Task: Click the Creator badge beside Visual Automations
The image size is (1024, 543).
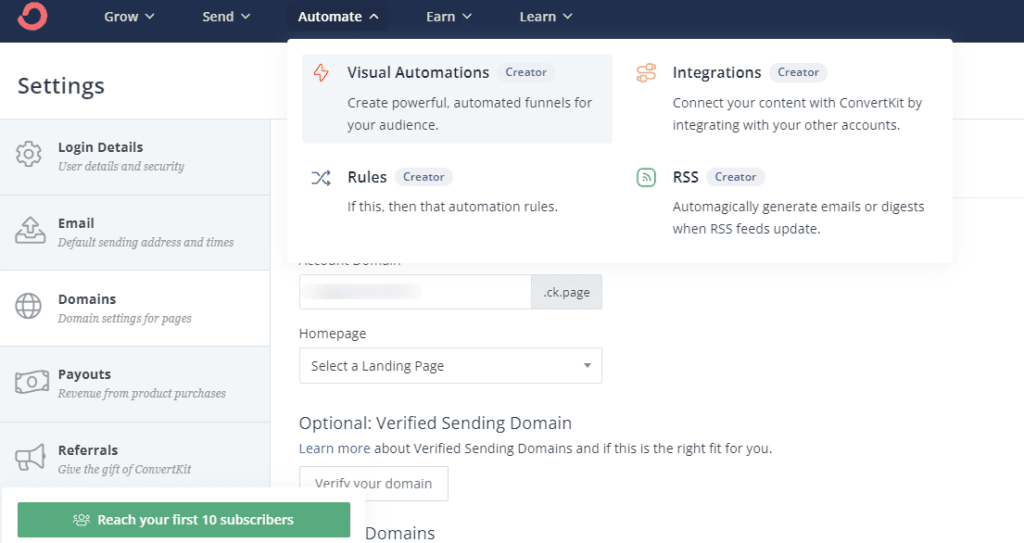Action: click(526, 73)
